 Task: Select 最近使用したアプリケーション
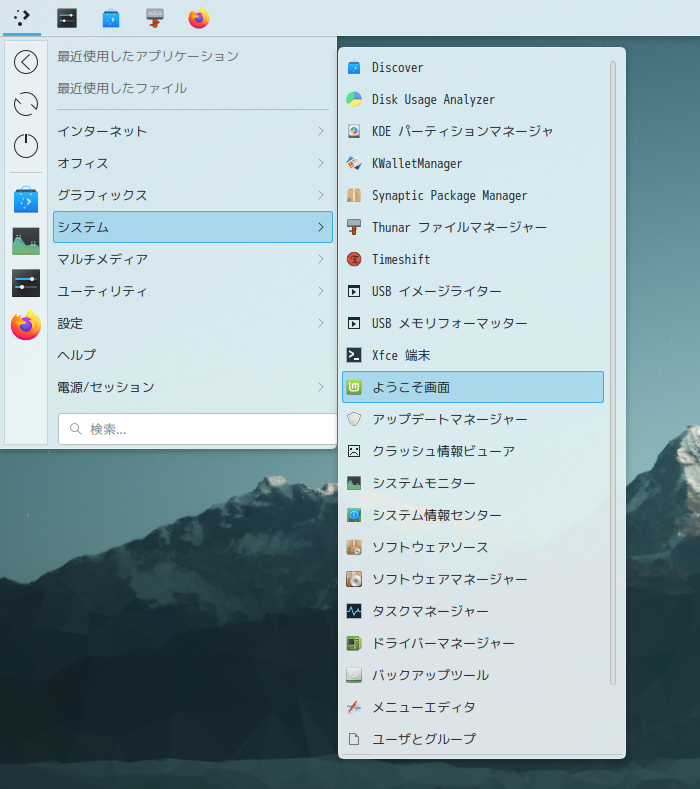tap(148, 56)
